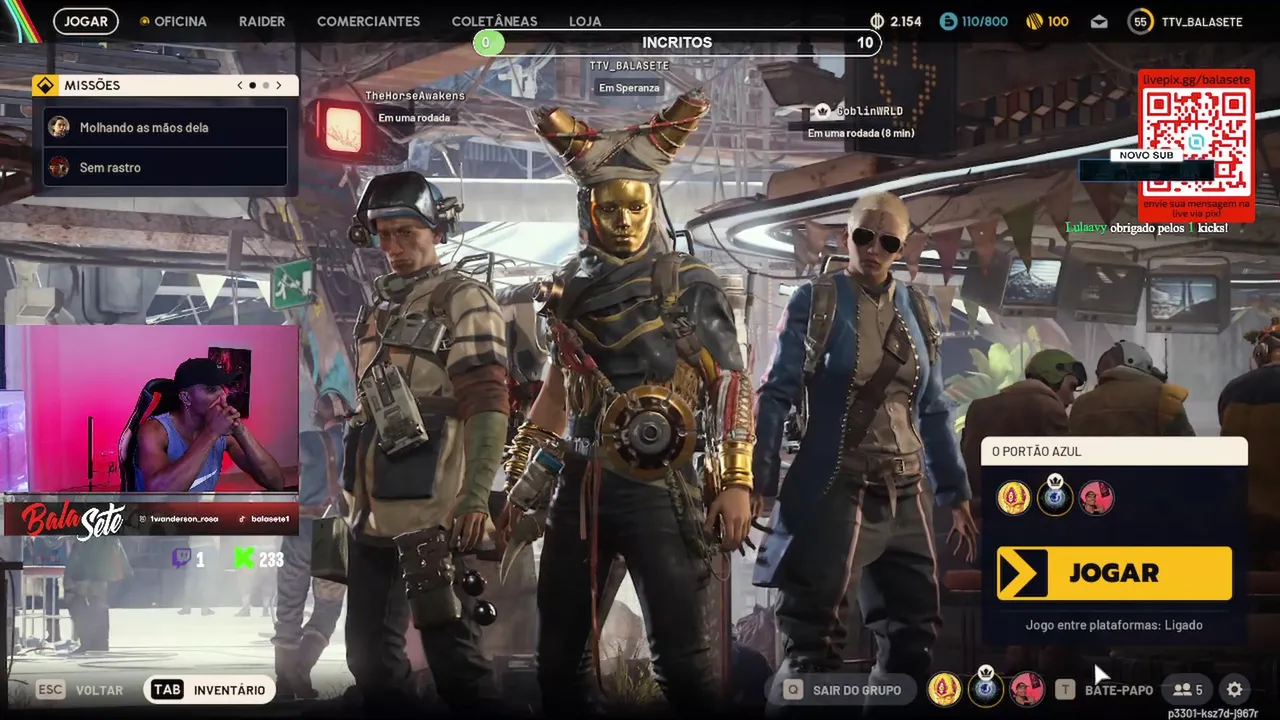The height and width of the screenshot is (720, 1280).
Task: Open the friends list showing 5
Action: pyautogui.click(x=1188, y=690)
